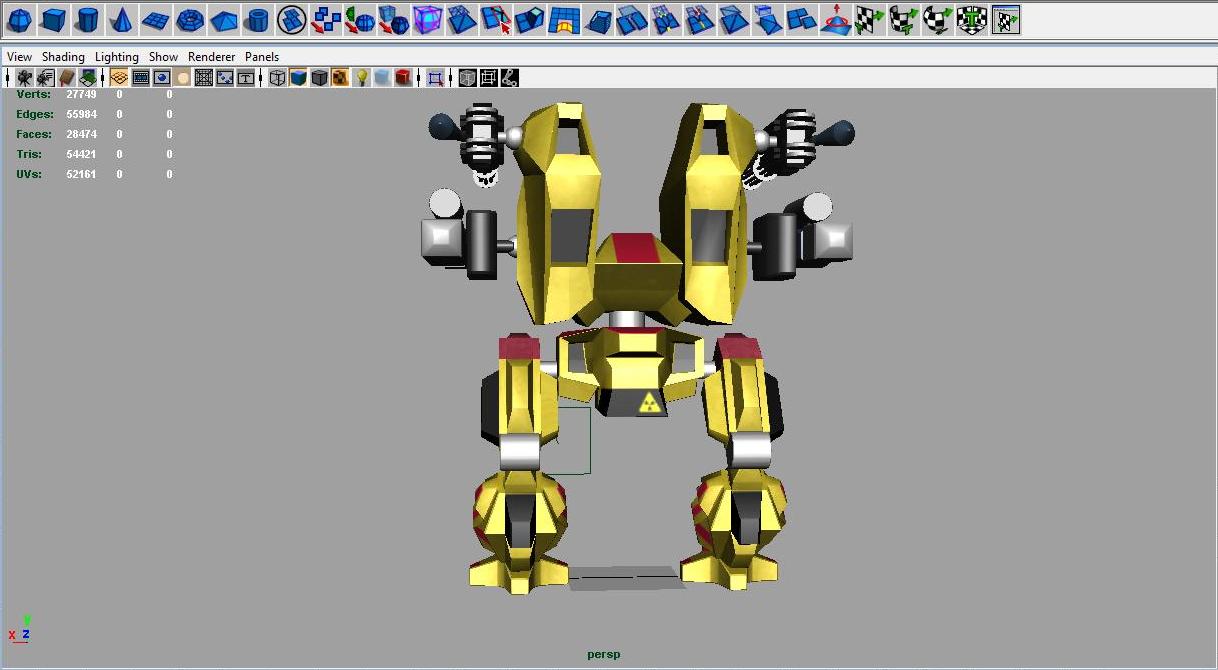Select the robot's radiation symbol panel

[650, 403]
